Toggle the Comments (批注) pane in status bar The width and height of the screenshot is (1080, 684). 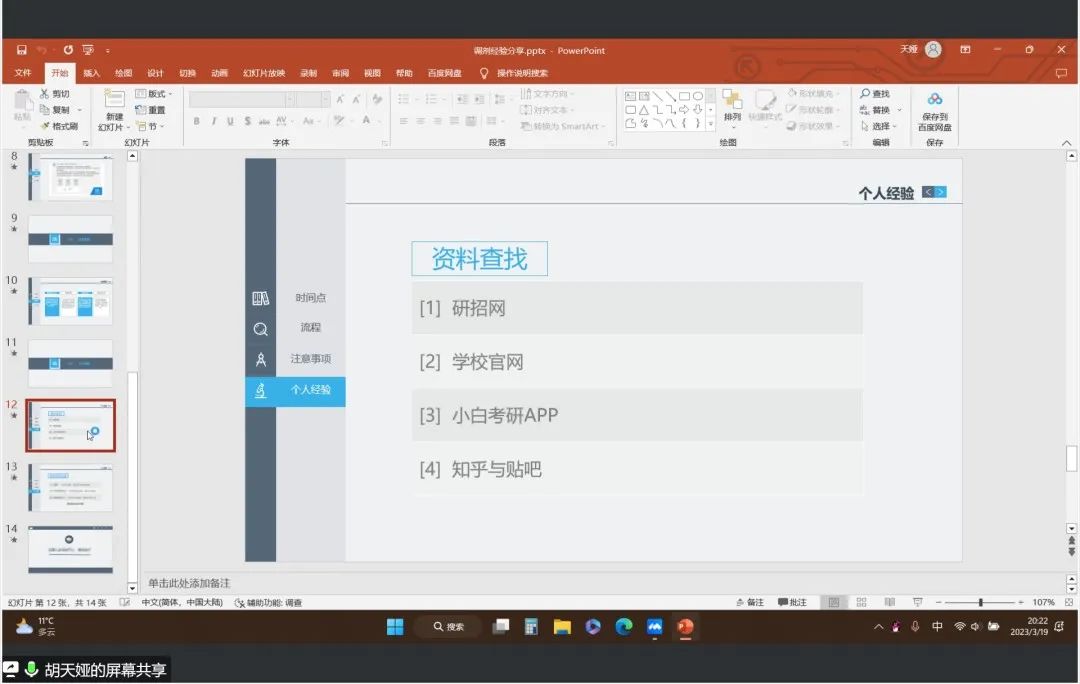[791, 603]
